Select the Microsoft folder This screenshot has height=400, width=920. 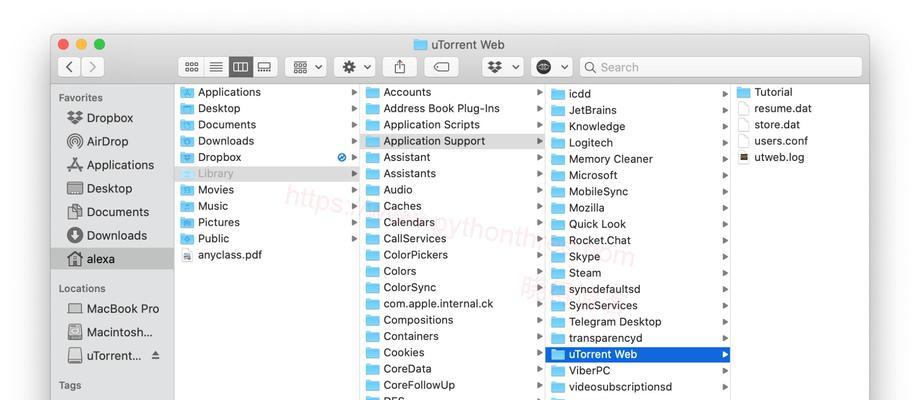(638, 175)
